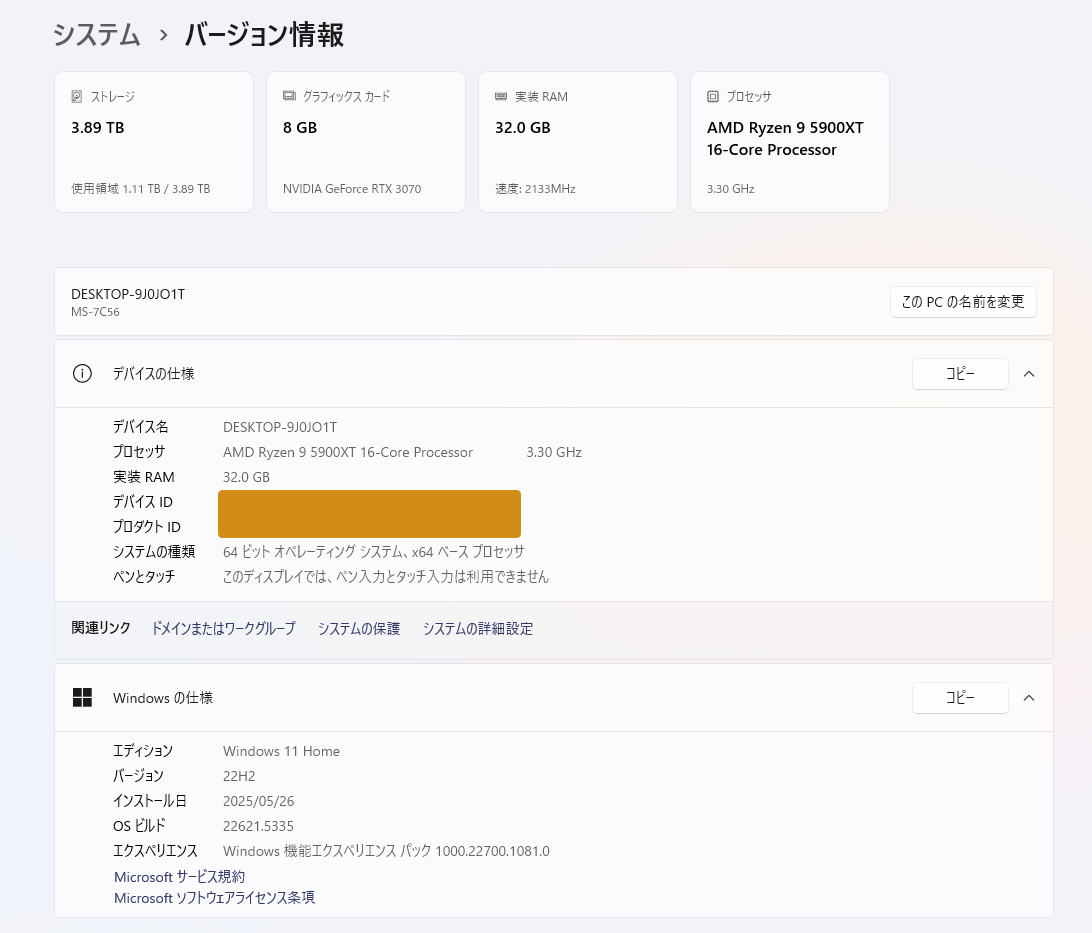The height and width of the screenshot is (933, 1092).
Task: Click 速度: 2133MHz text
Action: point(535,189)
